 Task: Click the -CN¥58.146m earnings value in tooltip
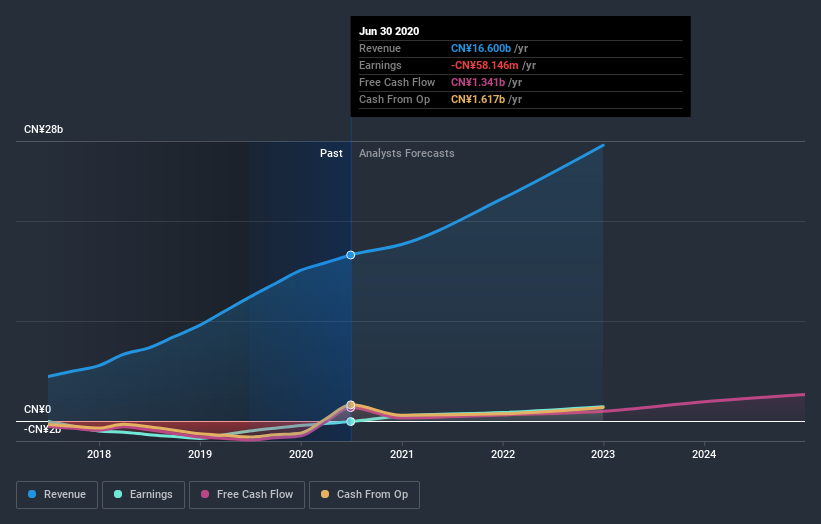coord(485,65)
